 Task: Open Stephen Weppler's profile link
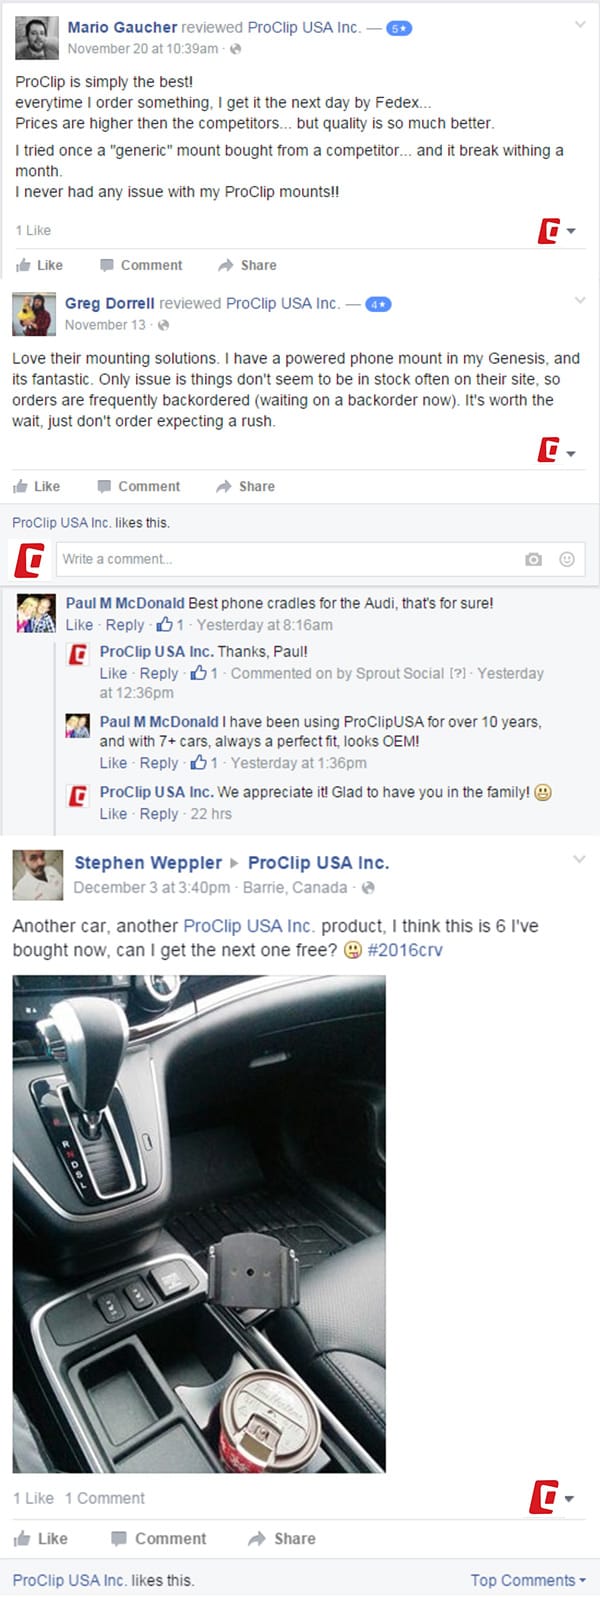point(148,862)
